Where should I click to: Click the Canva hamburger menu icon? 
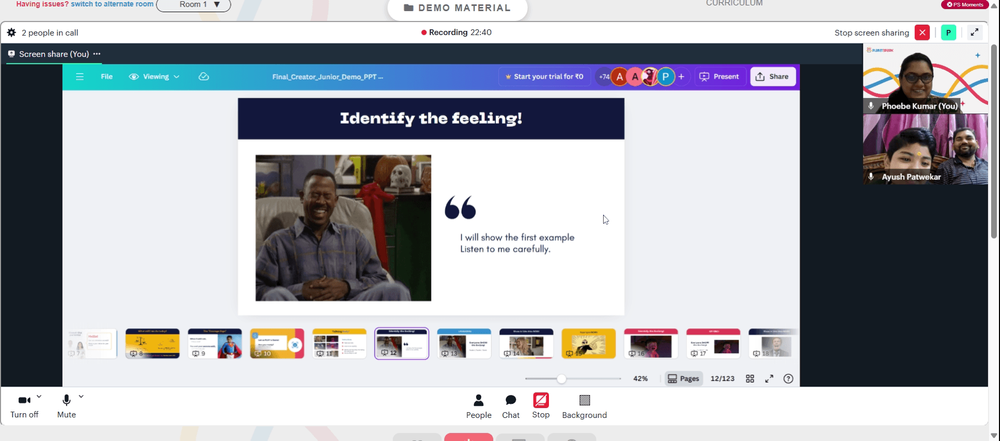coord(80,77)
